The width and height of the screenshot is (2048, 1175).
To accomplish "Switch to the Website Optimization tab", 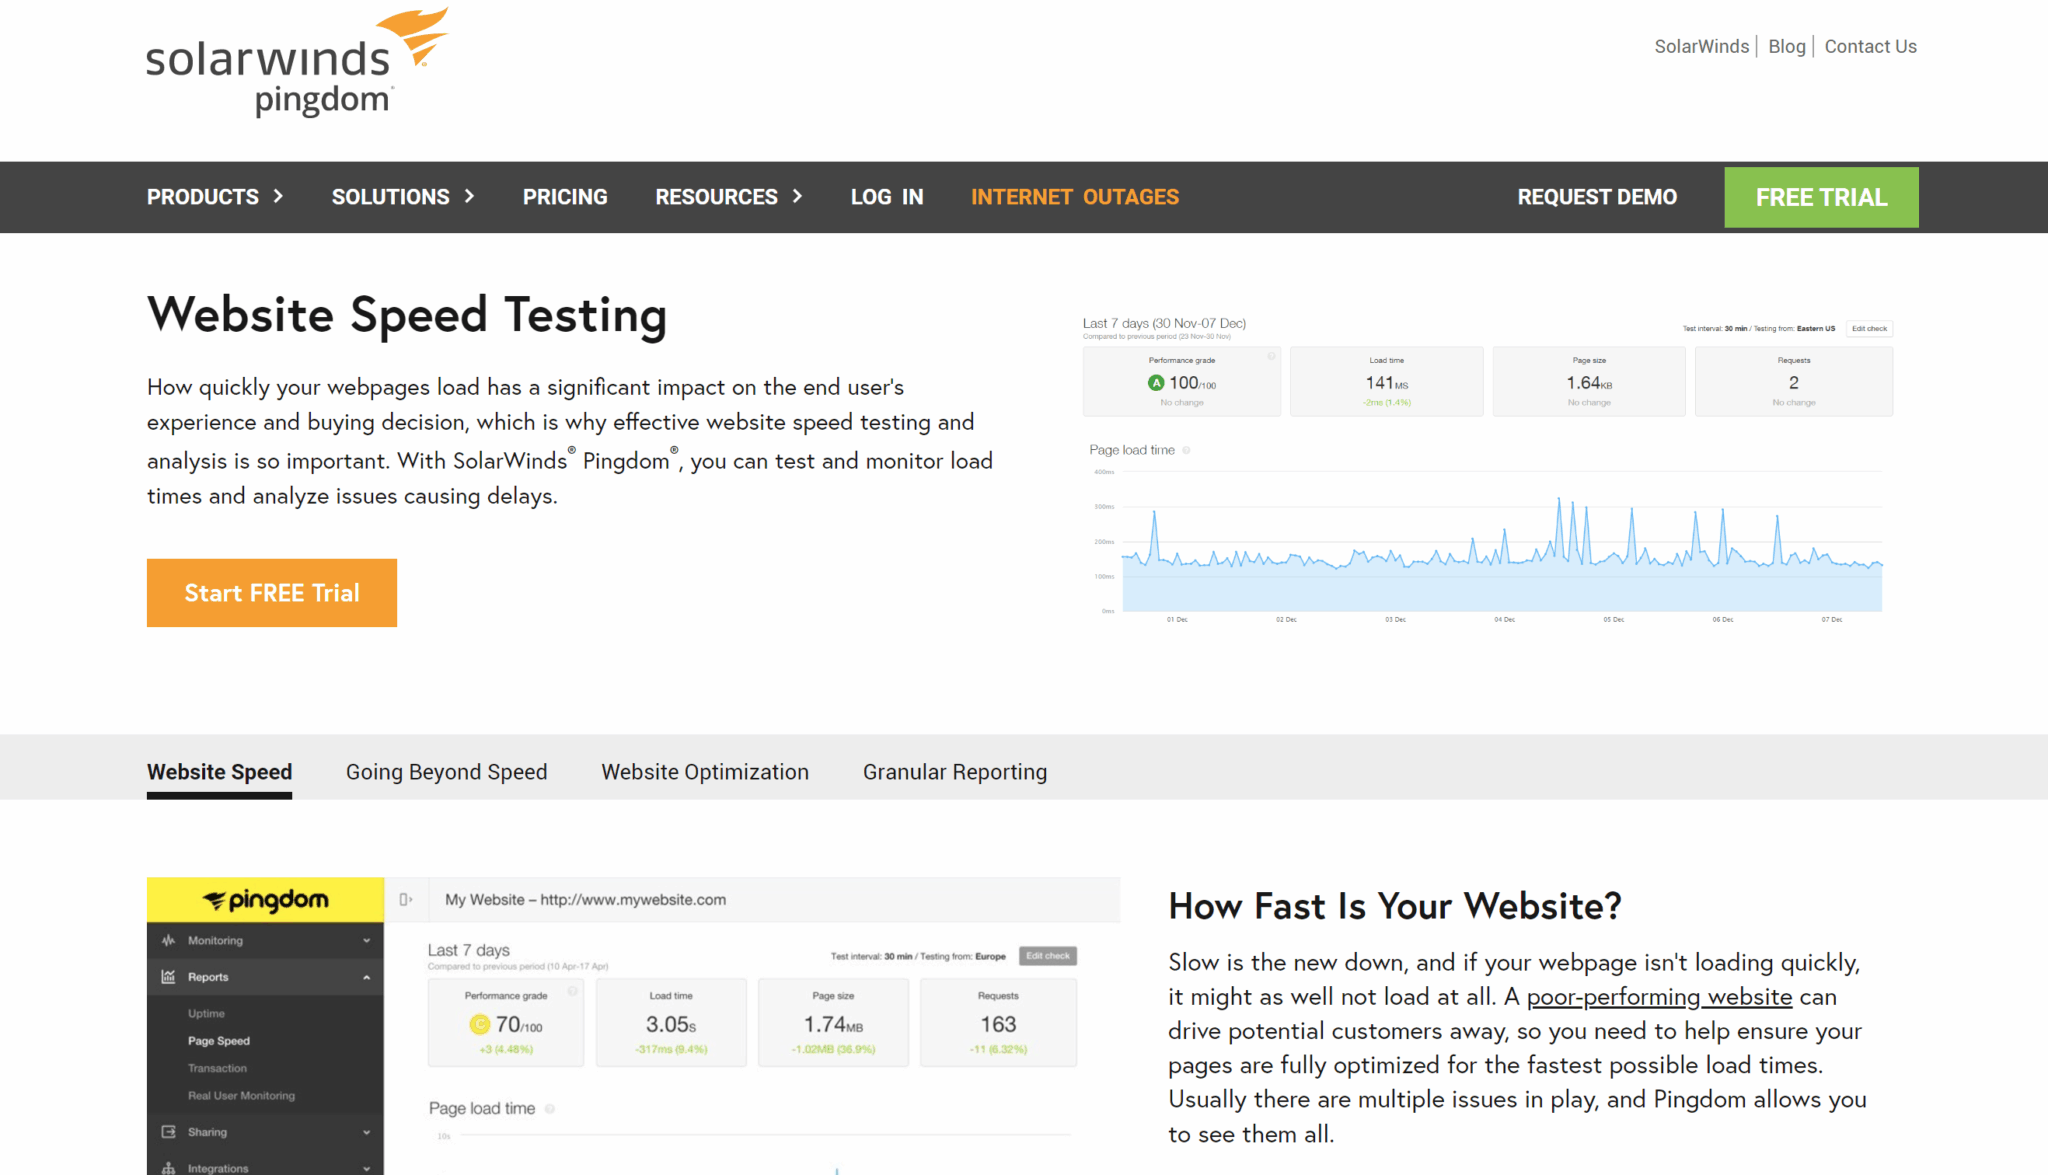I will (705, 772).
